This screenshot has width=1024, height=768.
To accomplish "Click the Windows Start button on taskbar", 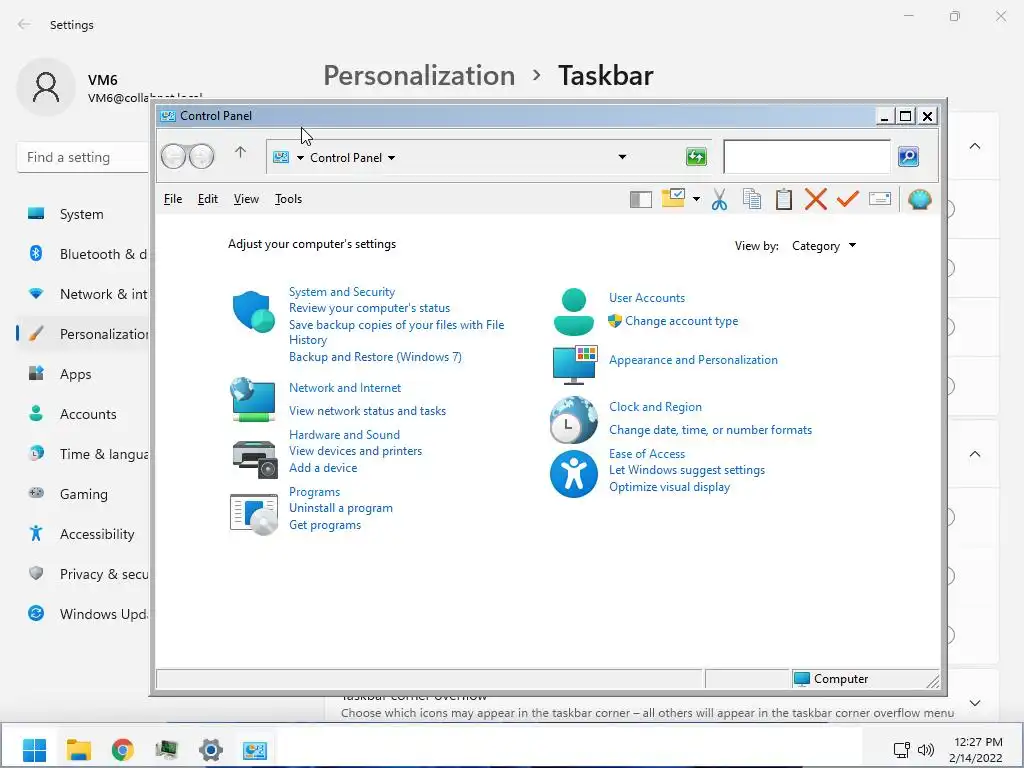I will (34, 750).
